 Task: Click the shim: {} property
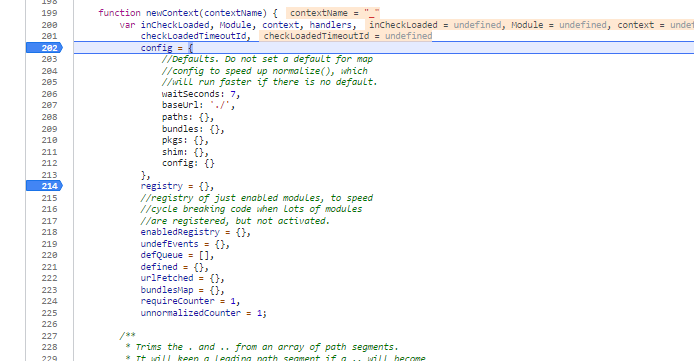pyautogui.click(x=185, y=152)
